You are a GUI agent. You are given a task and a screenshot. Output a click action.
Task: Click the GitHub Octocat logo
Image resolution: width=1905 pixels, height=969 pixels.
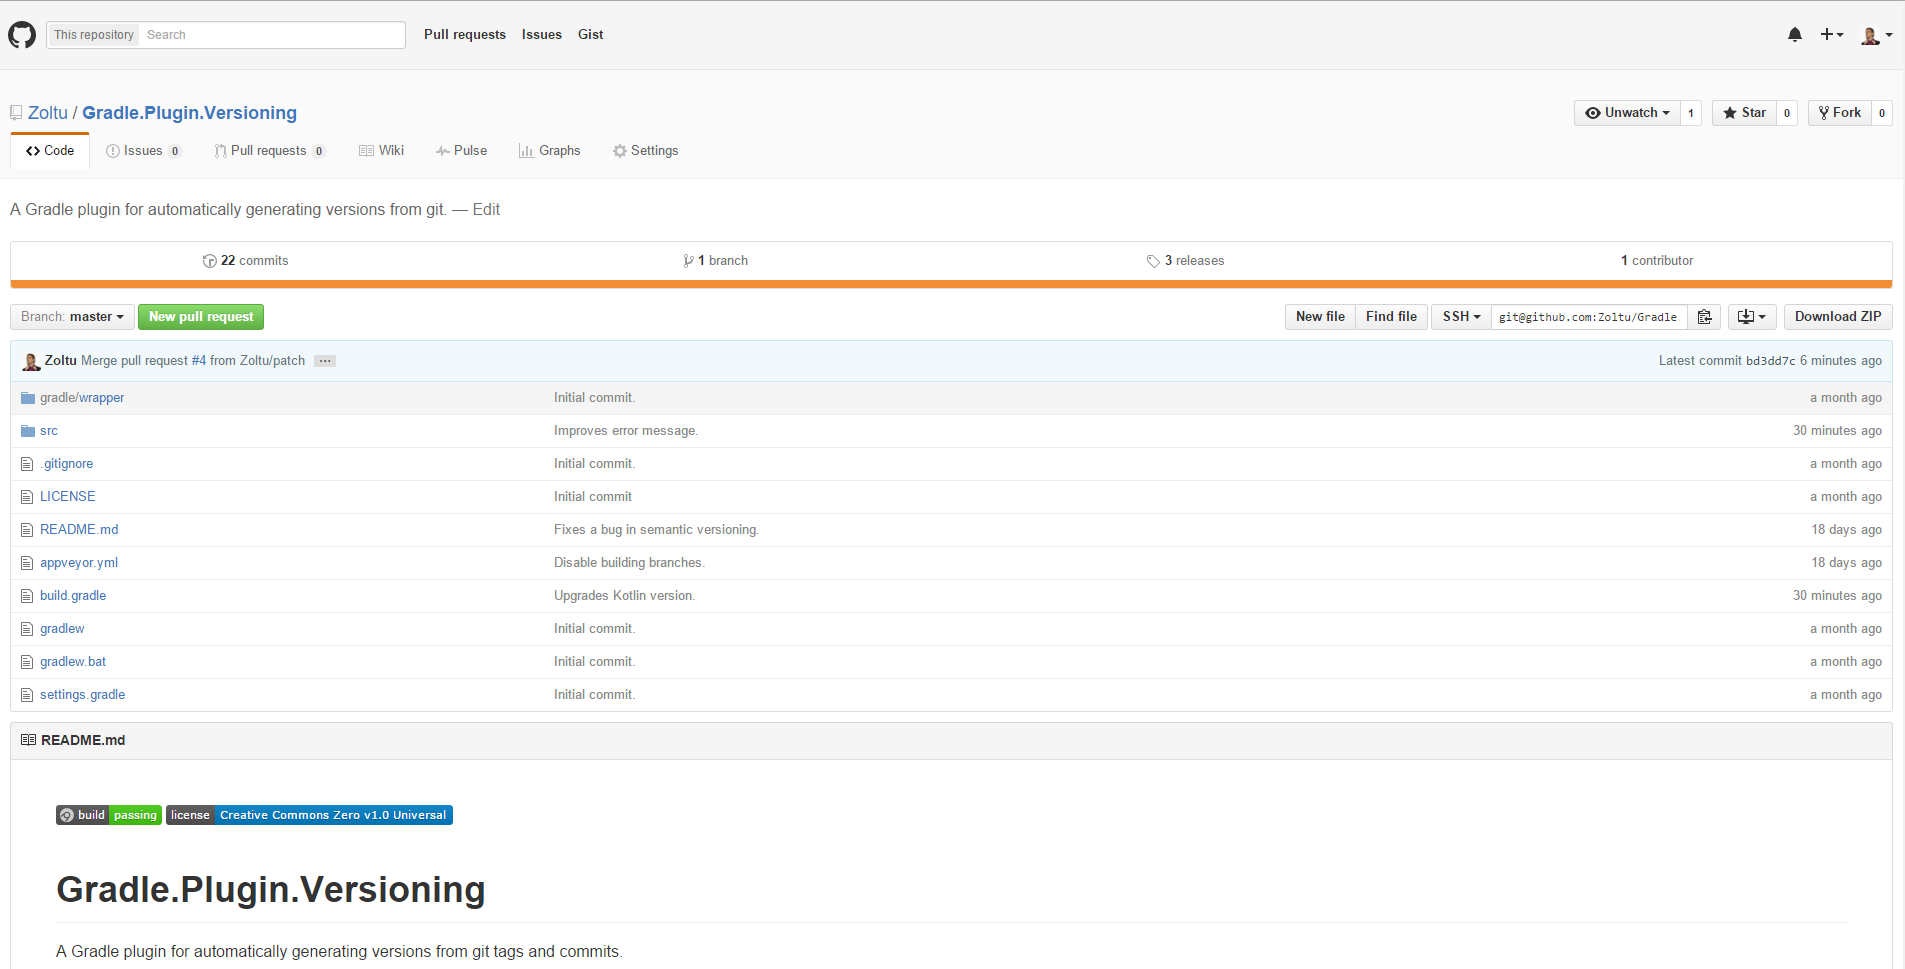pos(22,35)
